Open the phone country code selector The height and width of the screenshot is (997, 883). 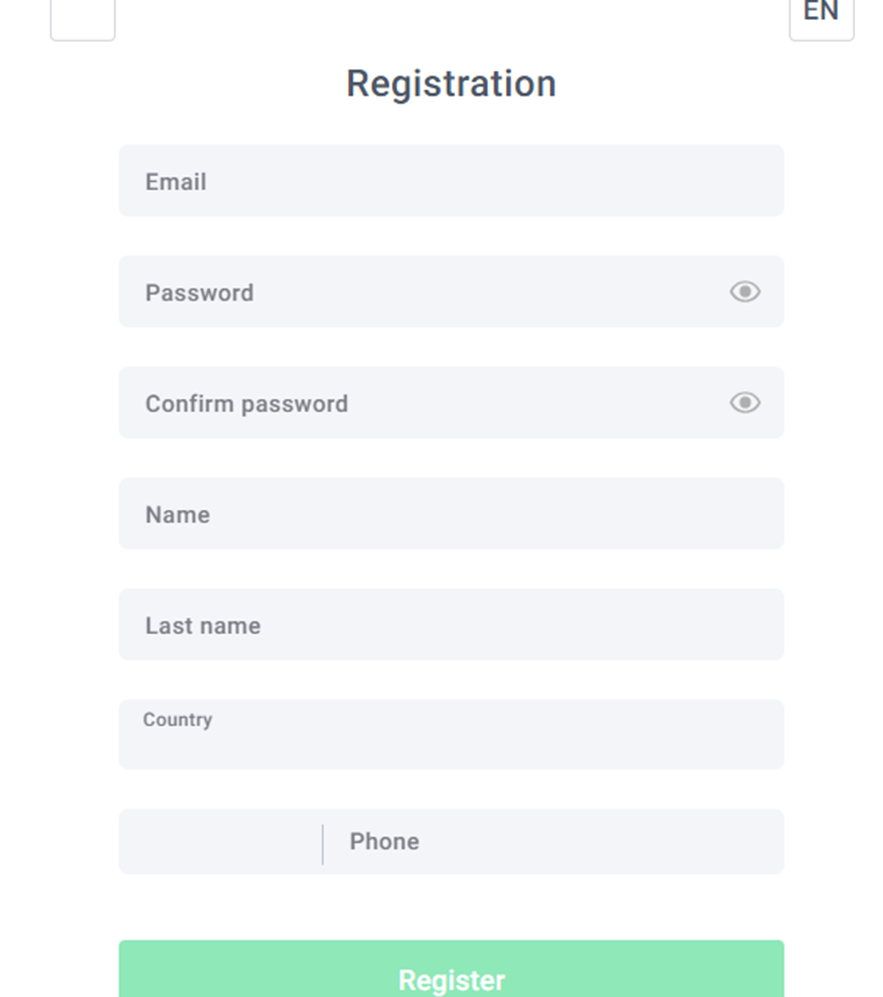(221, 841)
